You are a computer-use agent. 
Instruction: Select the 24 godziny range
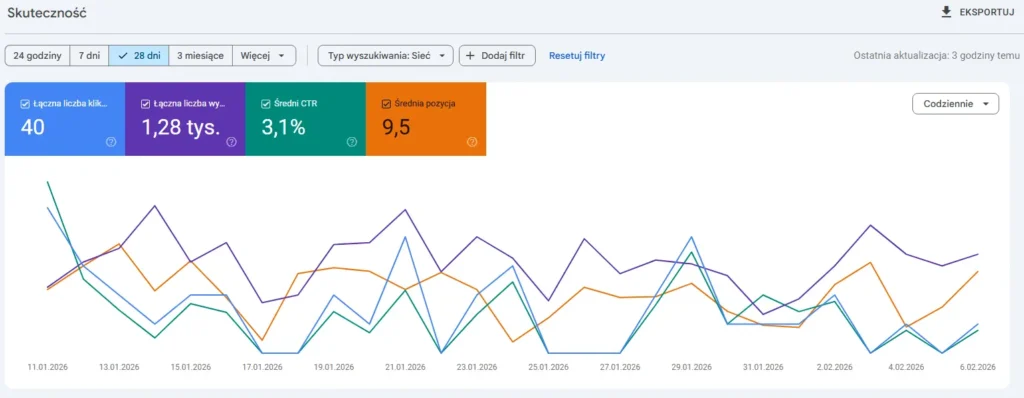(37, 56)
